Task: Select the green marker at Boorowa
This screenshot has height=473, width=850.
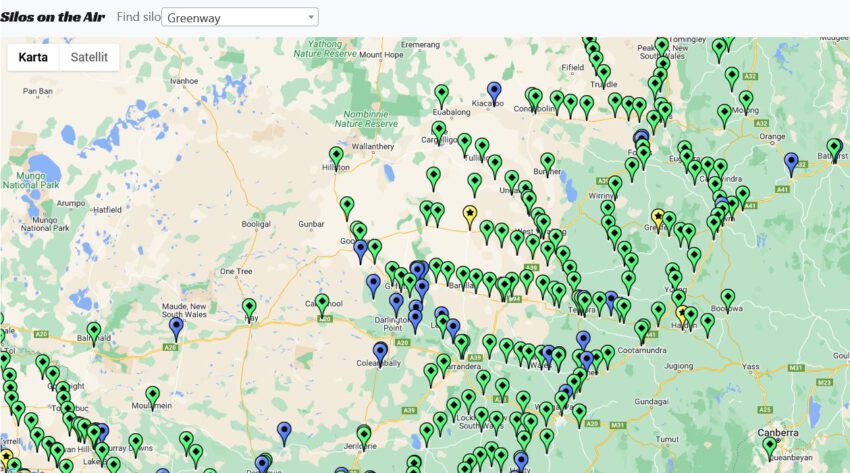Action: coord(728,298)
